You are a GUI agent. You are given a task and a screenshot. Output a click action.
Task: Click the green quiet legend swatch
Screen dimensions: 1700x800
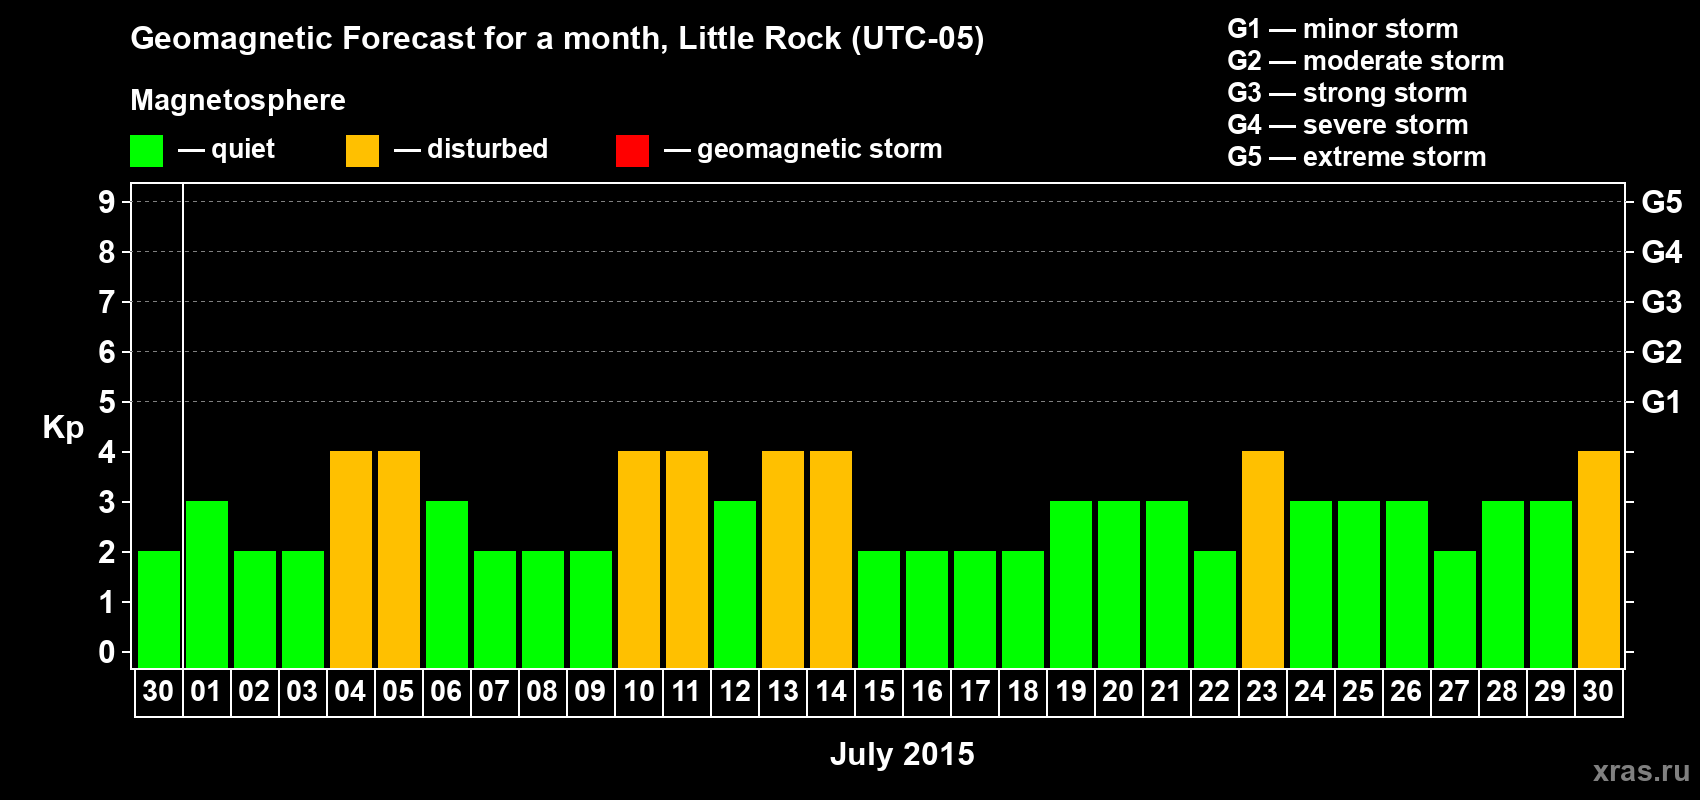click(146, 151)
